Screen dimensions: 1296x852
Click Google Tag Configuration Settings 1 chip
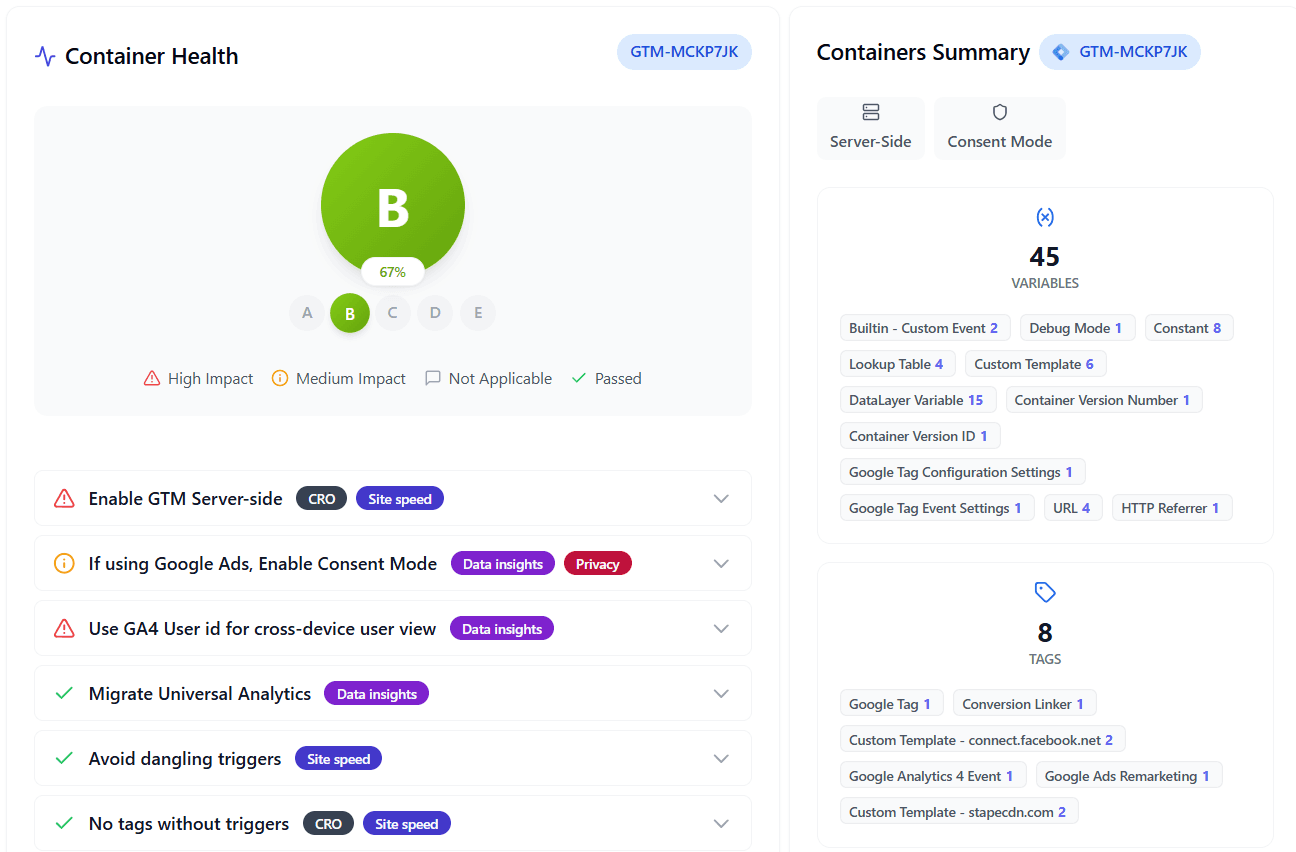coord(962,472)
